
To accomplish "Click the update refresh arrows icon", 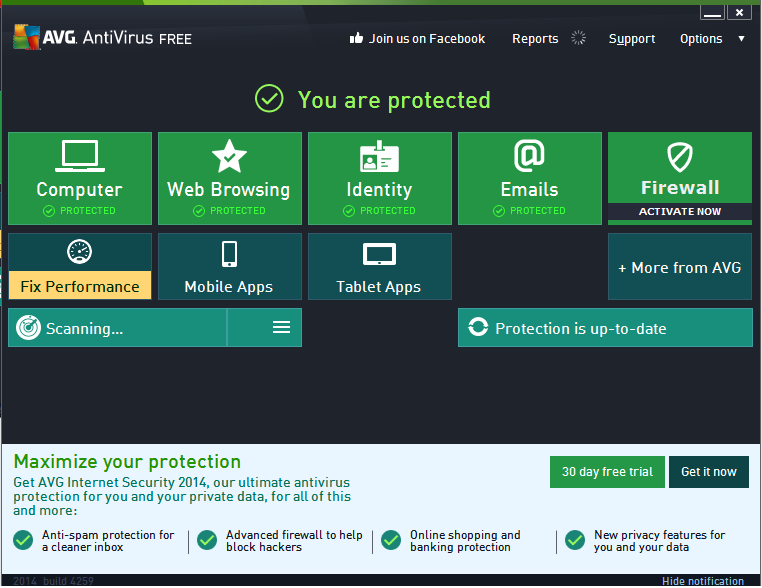I will pyautogui.click(x=478, y=327).
